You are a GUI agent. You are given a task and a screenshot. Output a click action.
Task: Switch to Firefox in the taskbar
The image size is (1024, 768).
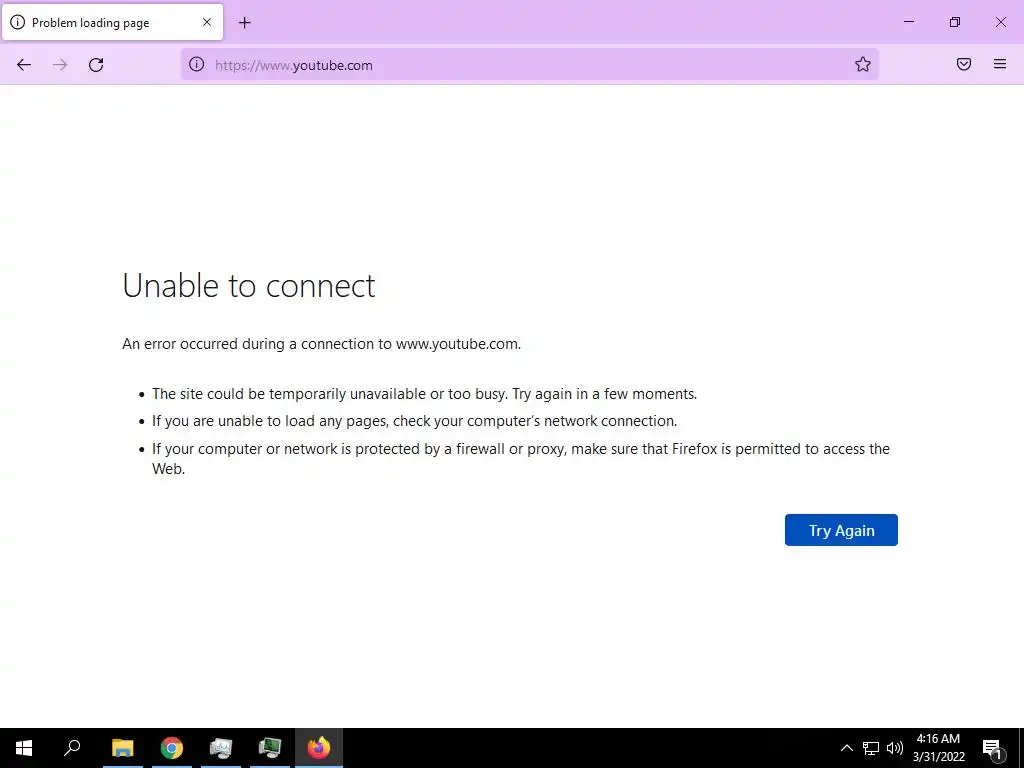pyautogui.click(x=319, y=748)
